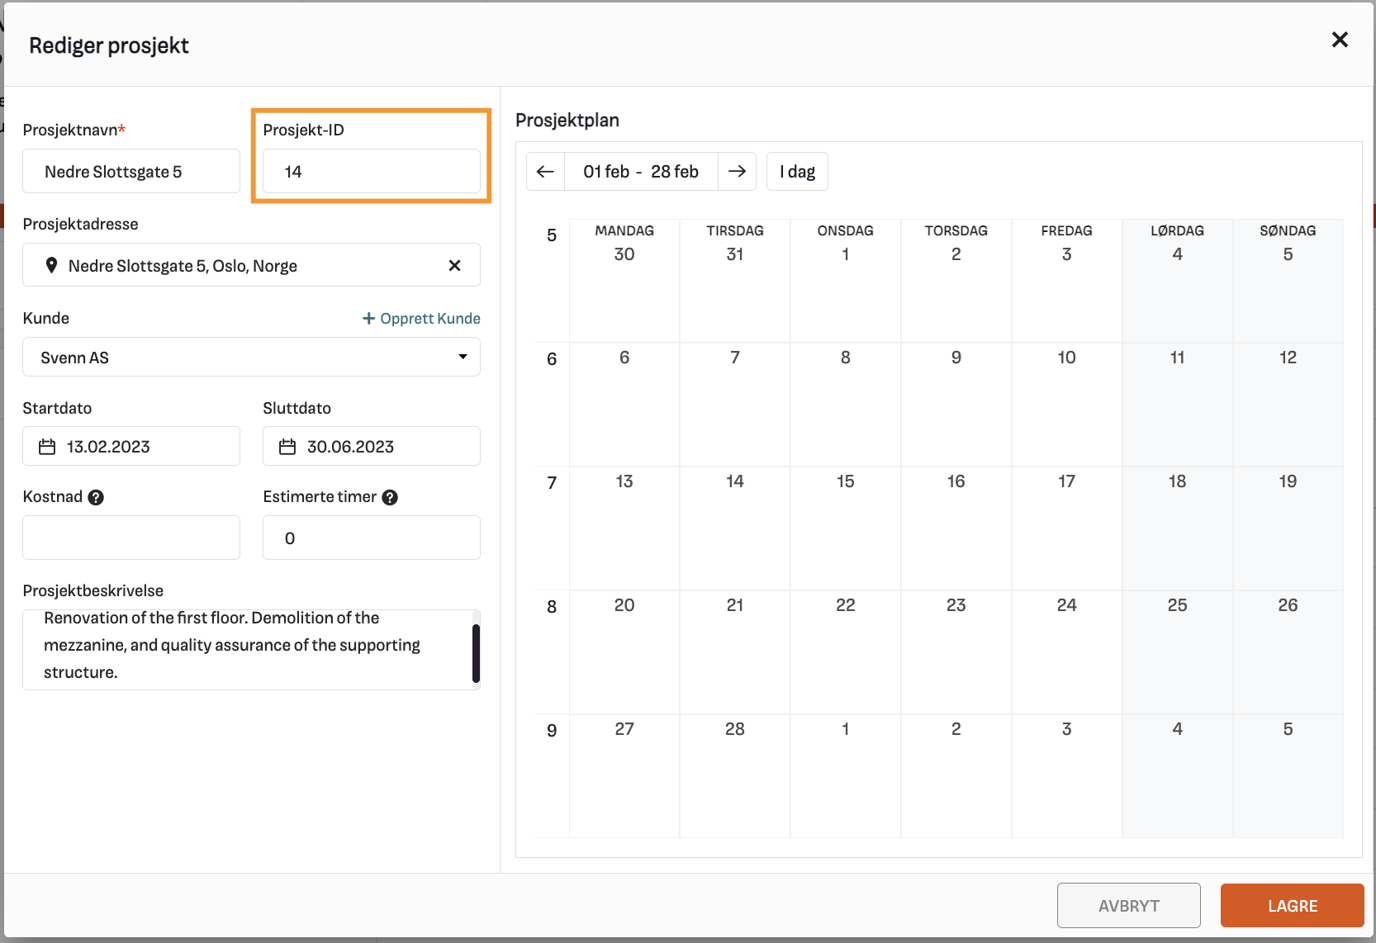Click the Estimerte timer help icon
Viewport: 1376px width, 943px height.
pos(390,498)
